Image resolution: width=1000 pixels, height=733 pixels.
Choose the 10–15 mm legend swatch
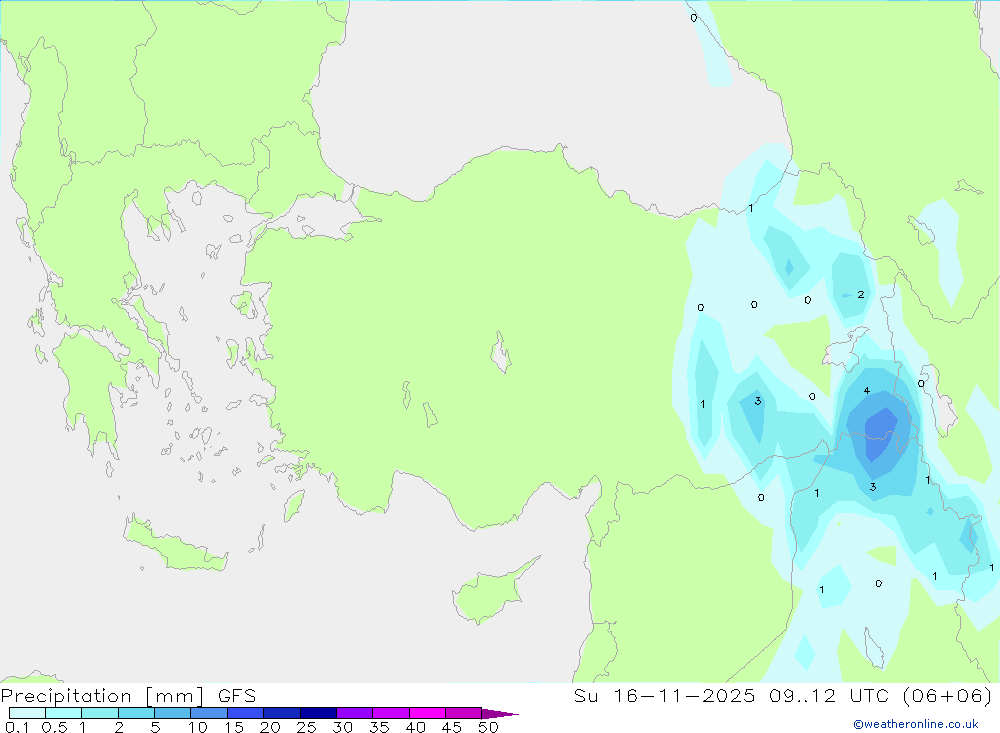tap(209, 713)
